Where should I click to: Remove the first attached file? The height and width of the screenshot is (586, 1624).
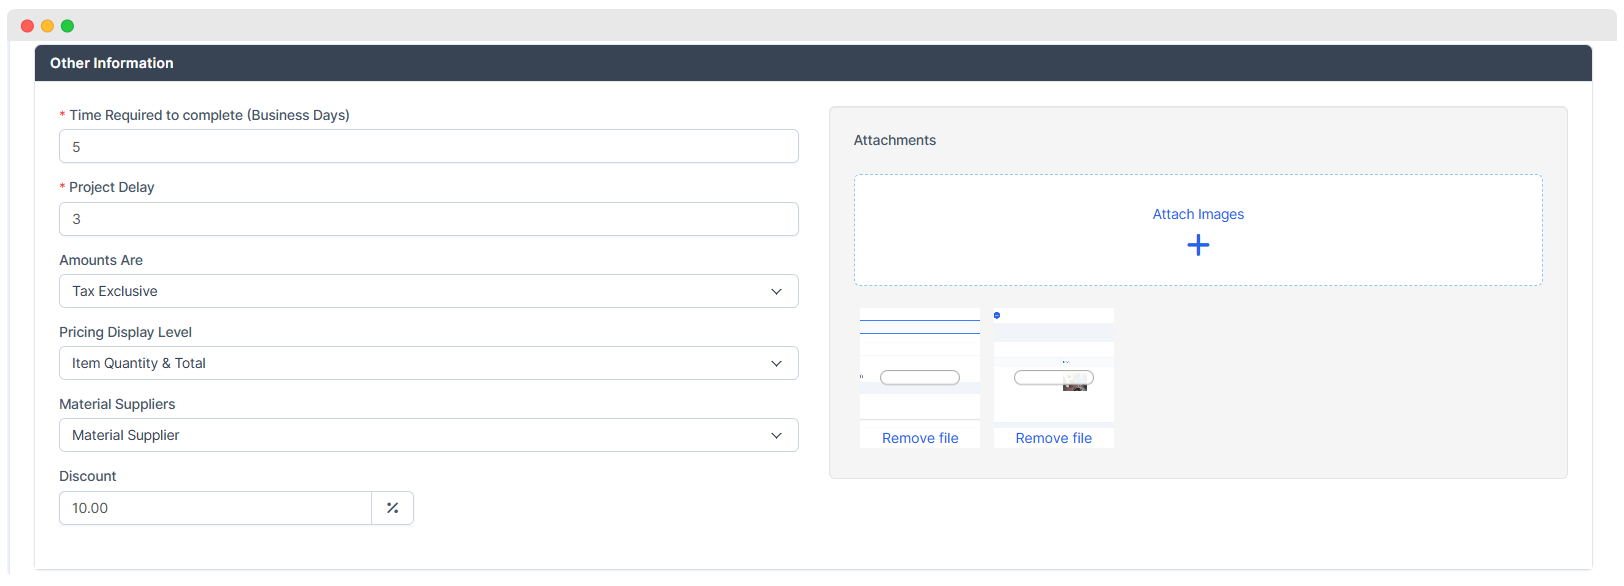click(x=920, y=438)
